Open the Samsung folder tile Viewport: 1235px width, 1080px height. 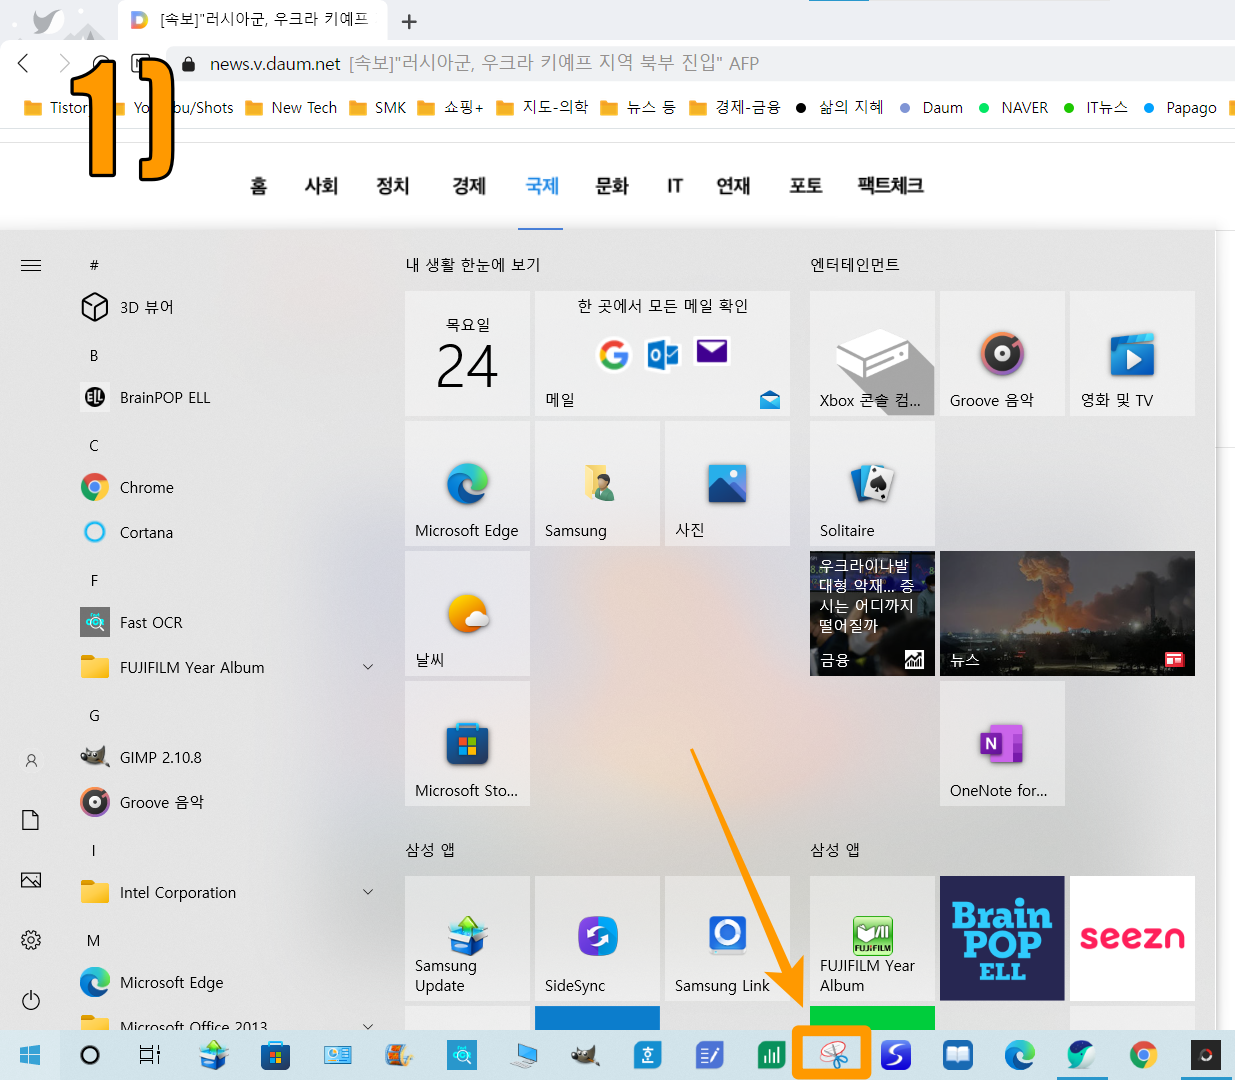click(597, 484)
